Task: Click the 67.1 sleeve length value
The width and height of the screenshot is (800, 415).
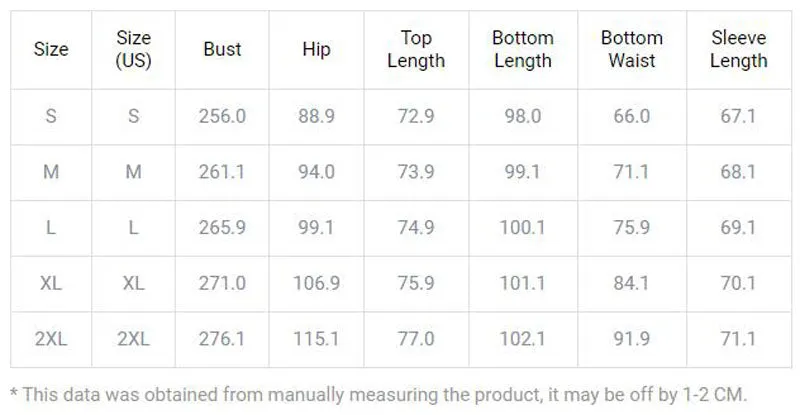Action: pos(738,116)
